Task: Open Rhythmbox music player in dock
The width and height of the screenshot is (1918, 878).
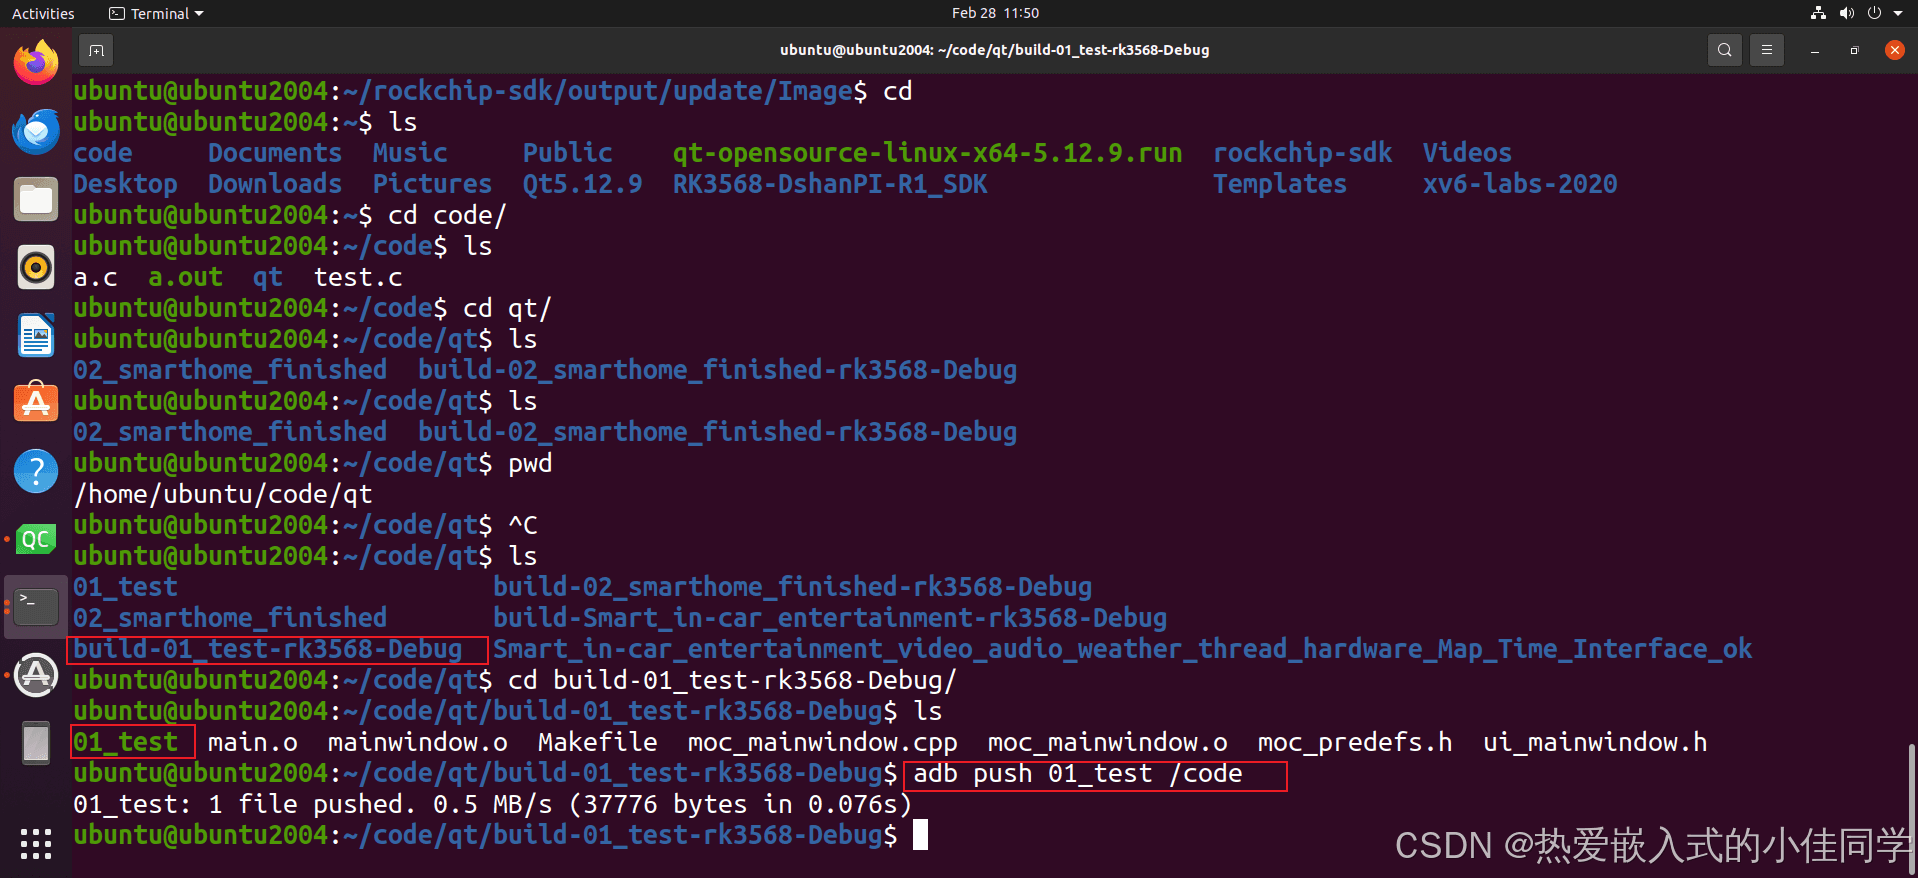Action: tap(36, 267)
